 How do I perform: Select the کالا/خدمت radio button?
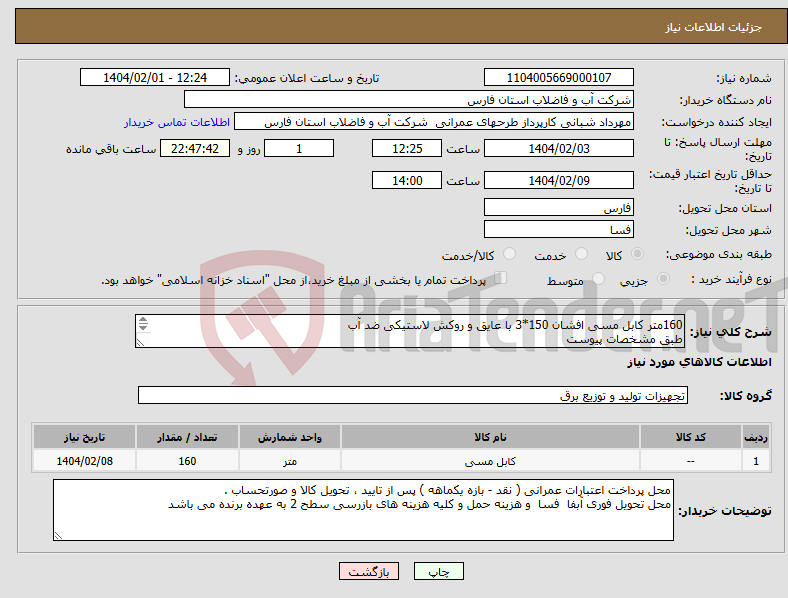509,254
